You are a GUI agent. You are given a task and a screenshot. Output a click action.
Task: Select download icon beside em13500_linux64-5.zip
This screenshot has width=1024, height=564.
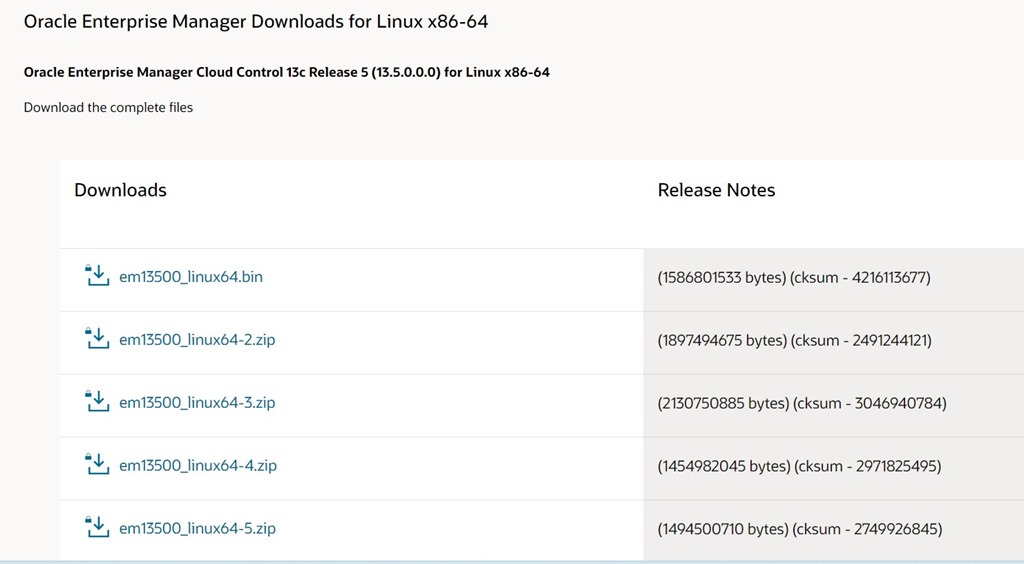click(x=96, y=528)
